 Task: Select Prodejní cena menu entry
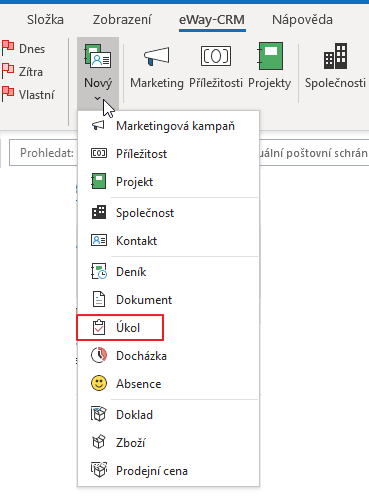click(168, 471)
